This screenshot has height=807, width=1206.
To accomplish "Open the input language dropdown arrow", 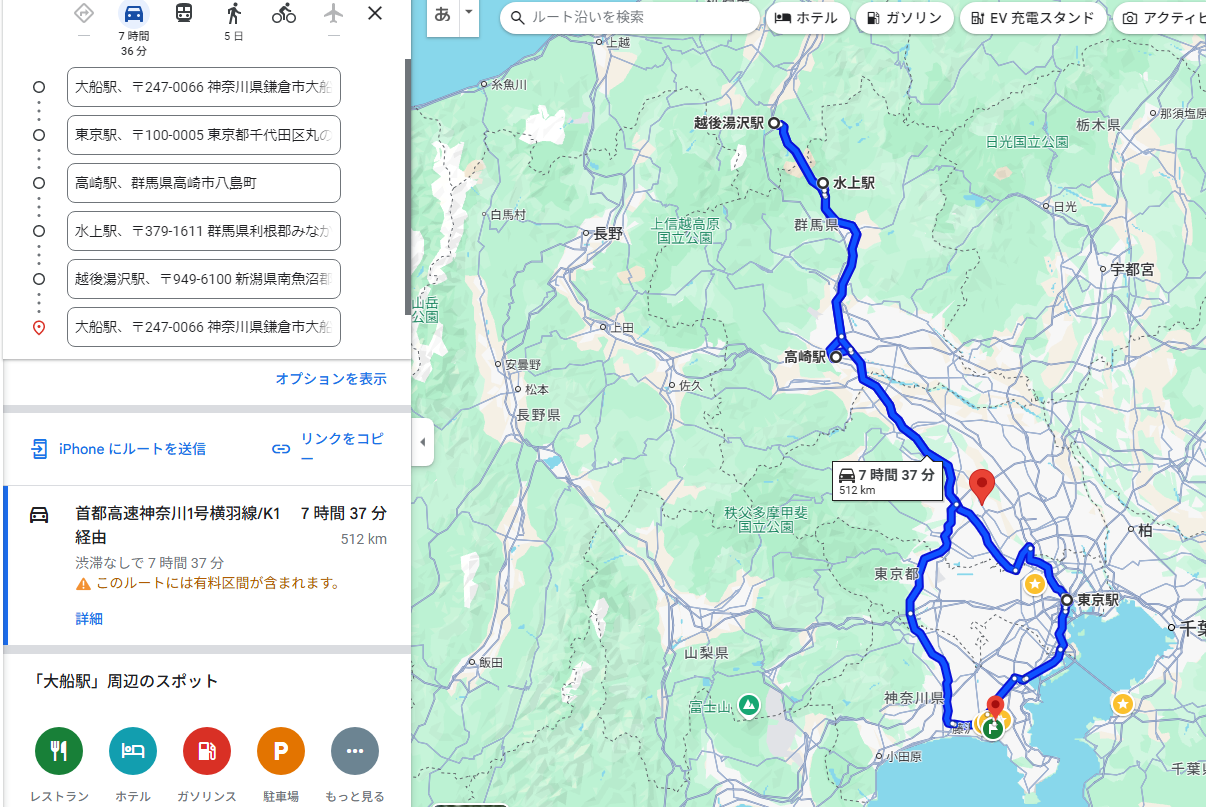I will tap(468, 15).
